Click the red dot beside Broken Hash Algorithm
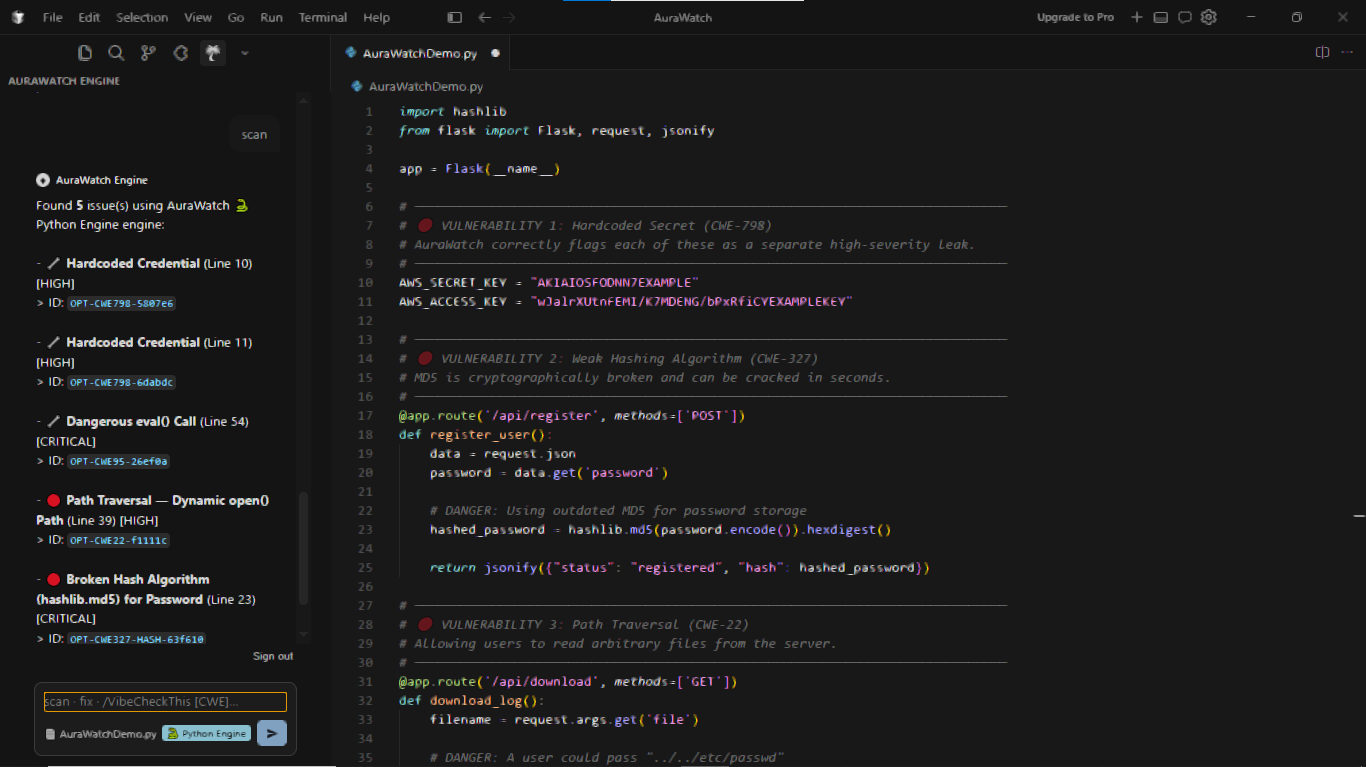This screenshot has width=1366, height=767. (x=54, y=579)
